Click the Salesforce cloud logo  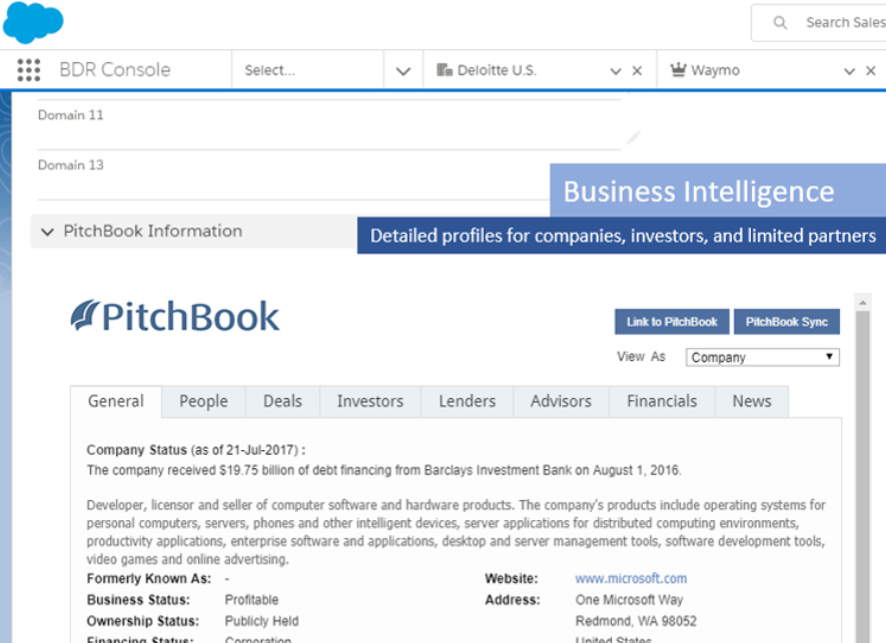pos(33,22)
